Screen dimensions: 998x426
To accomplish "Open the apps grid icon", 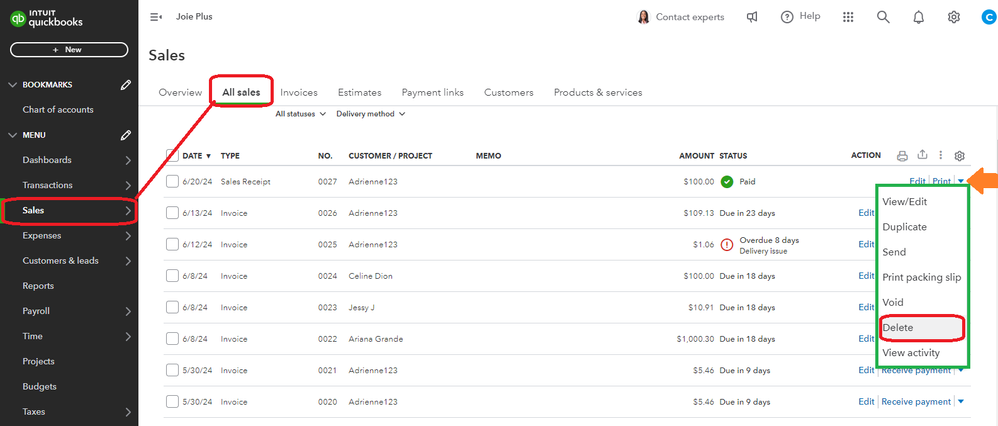I will [x=849, y=17].
